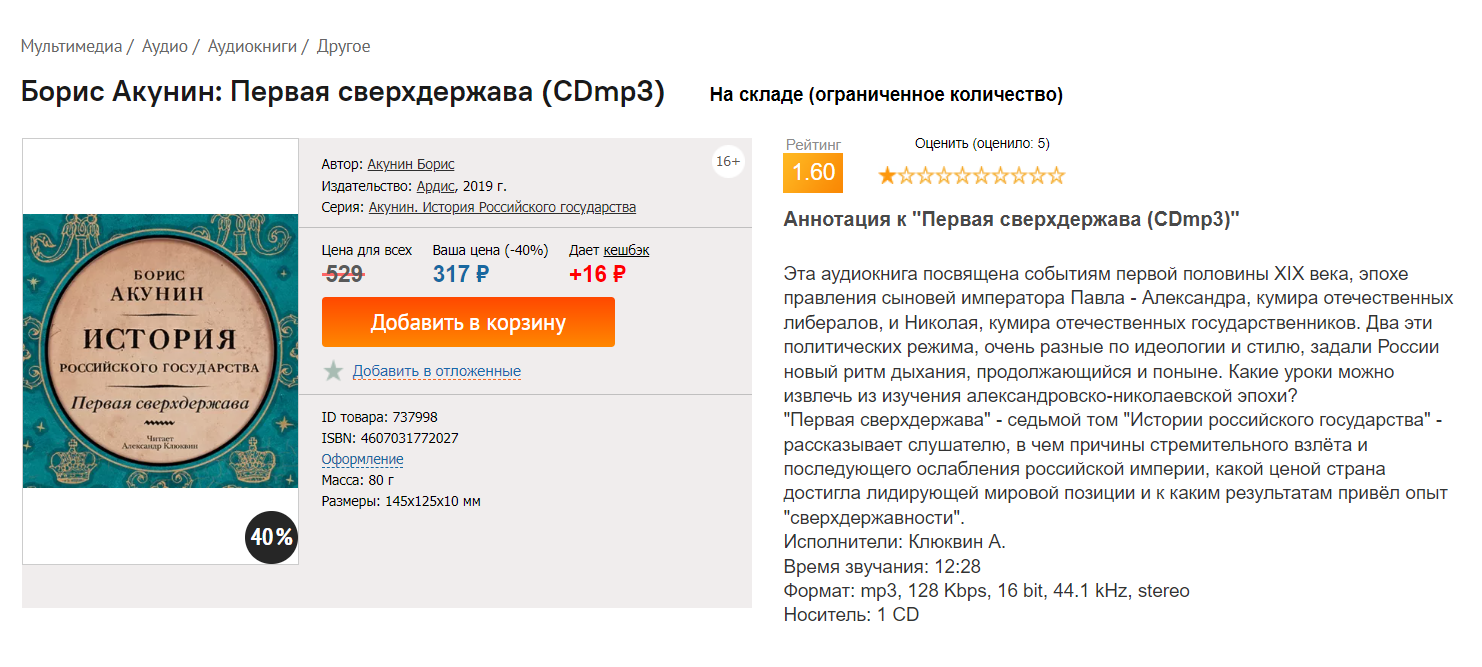
Task: Rate the audiobook with the fifth star
Action: click(x=962, y=177)
